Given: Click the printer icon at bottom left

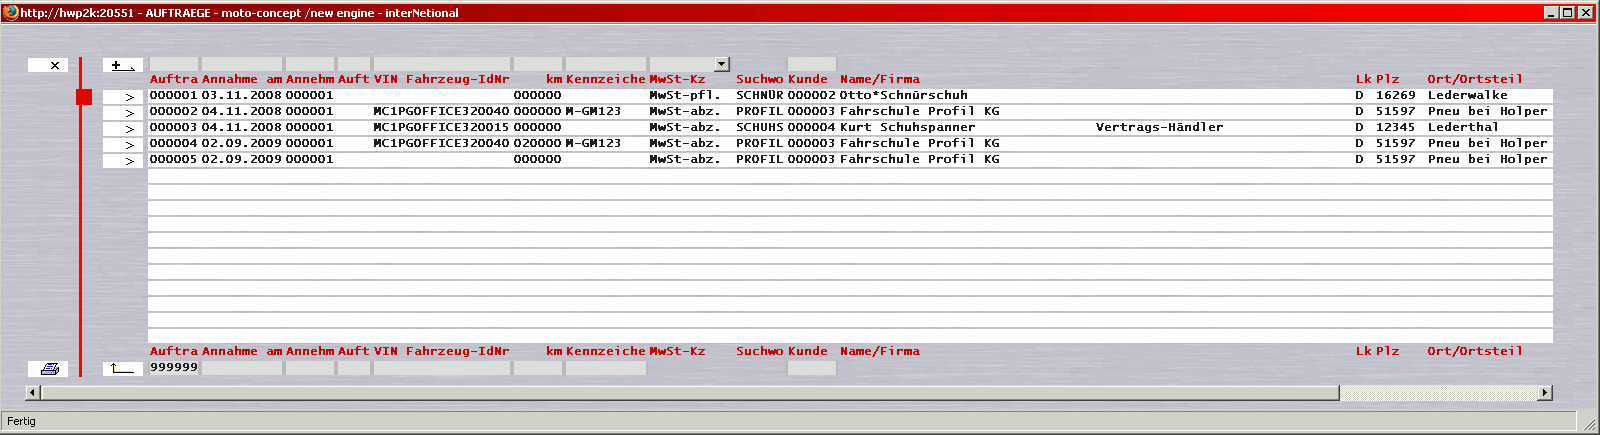Looking at the screenshot, I should pos(48,369).
